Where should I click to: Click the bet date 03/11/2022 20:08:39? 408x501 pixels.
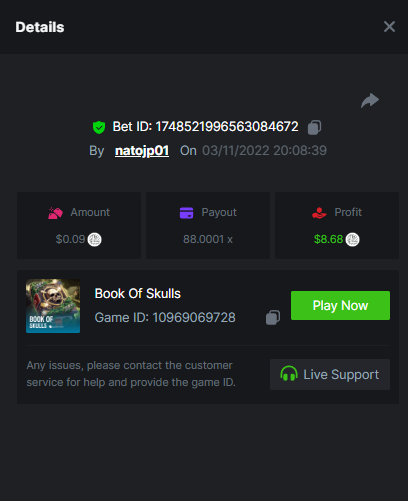264,151
